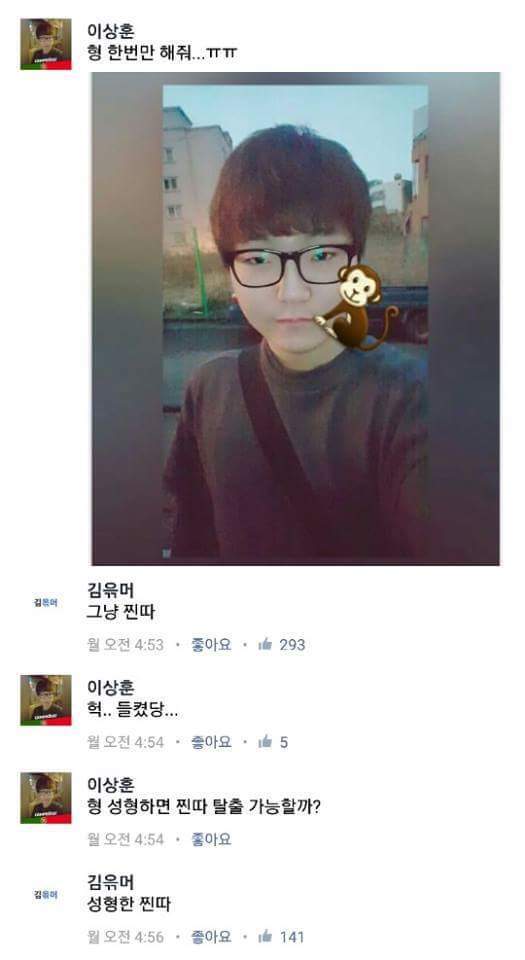Click the thumbs-up icon showing 293 likes
Image resolution: width=525 pixels, height=960 pixels.
[265, 644]
